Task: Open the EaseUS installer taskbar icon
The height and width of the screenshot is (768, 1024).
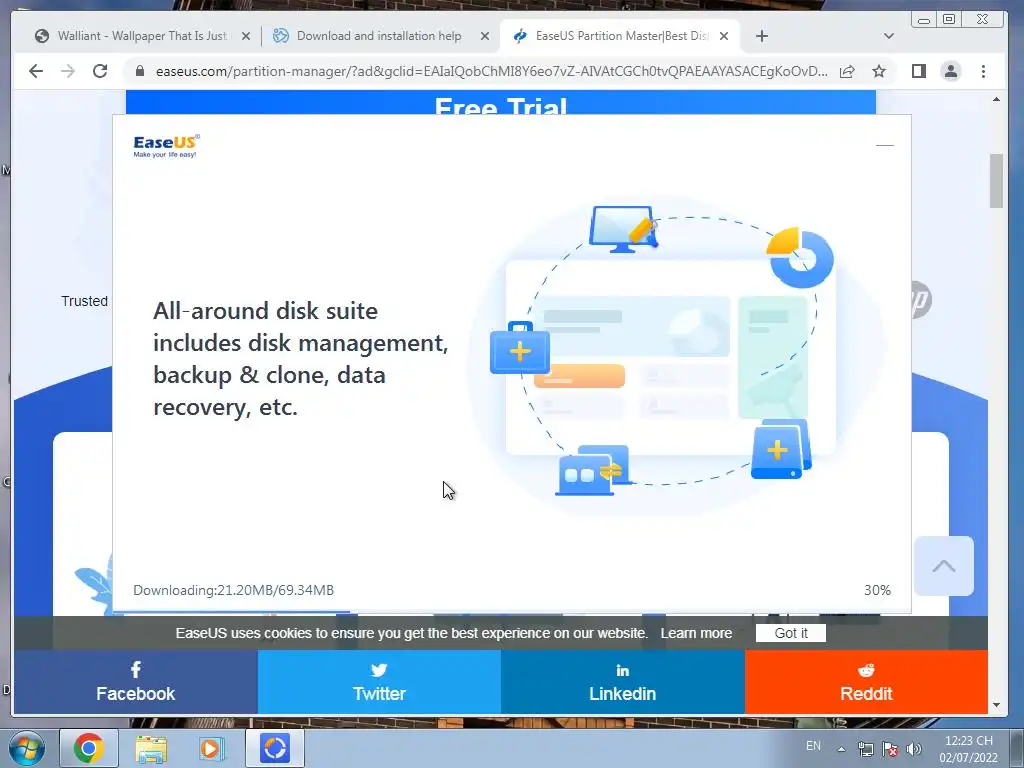Action: (275, 748)
